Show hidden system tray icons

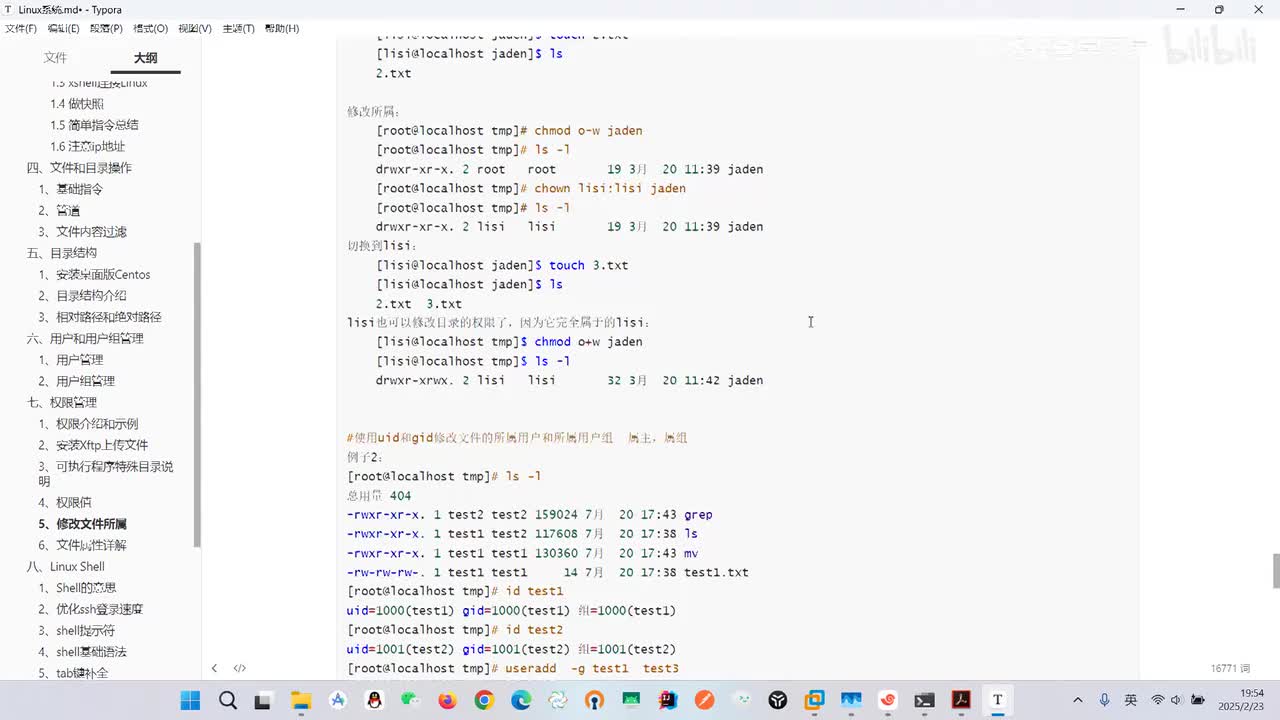[1077, 700]
